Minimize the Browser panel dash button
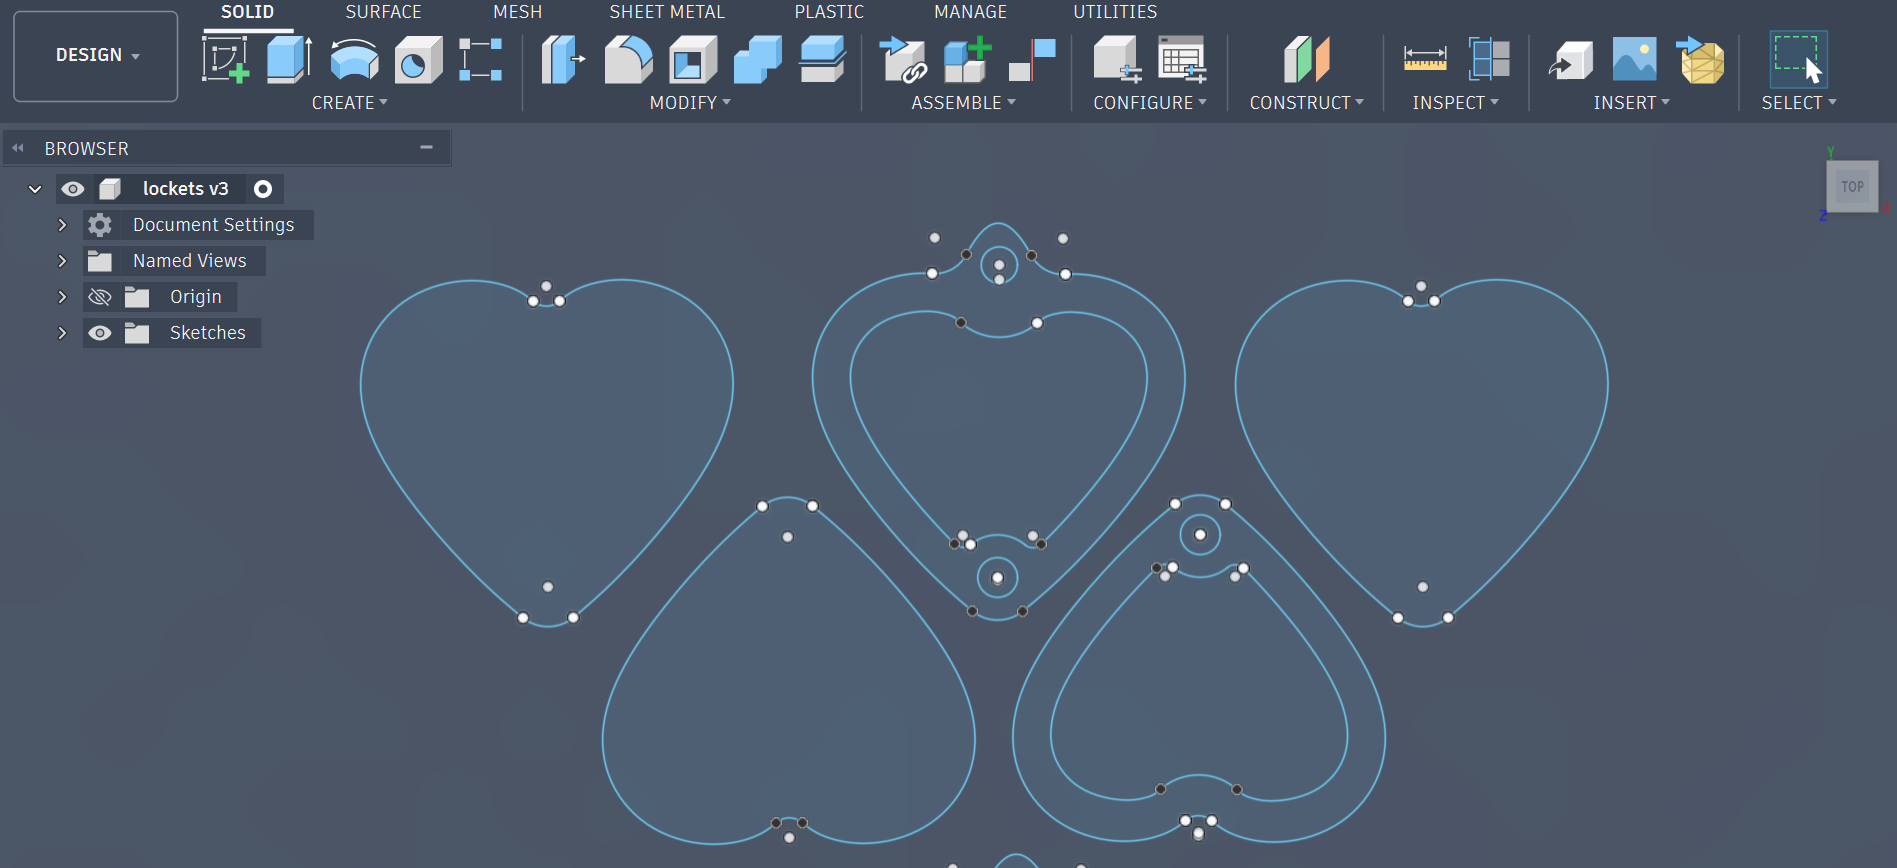This screenshot has width=1897, height=868. (426, 147)
